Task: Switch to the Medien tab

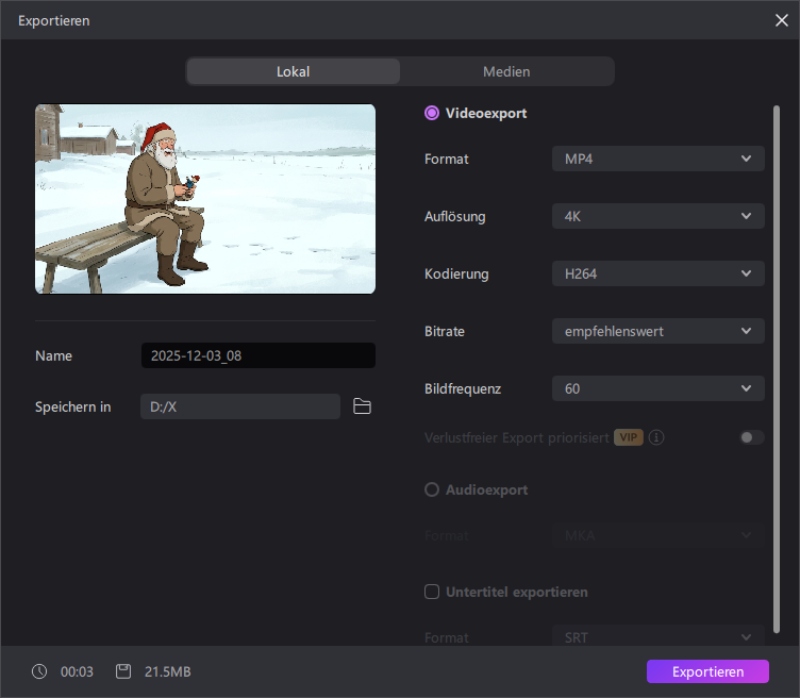Action: tap(506, 72)
